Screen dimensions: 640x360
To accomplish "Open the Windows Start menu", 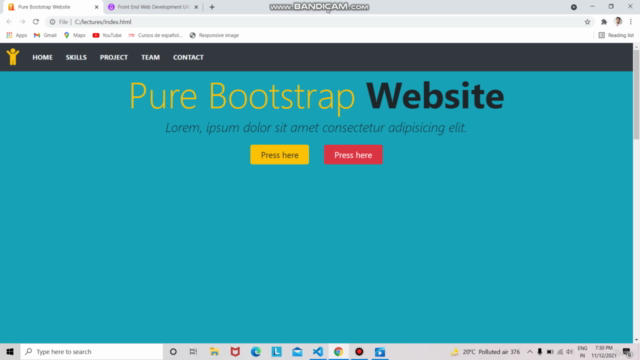I will [x=10, y=351].
